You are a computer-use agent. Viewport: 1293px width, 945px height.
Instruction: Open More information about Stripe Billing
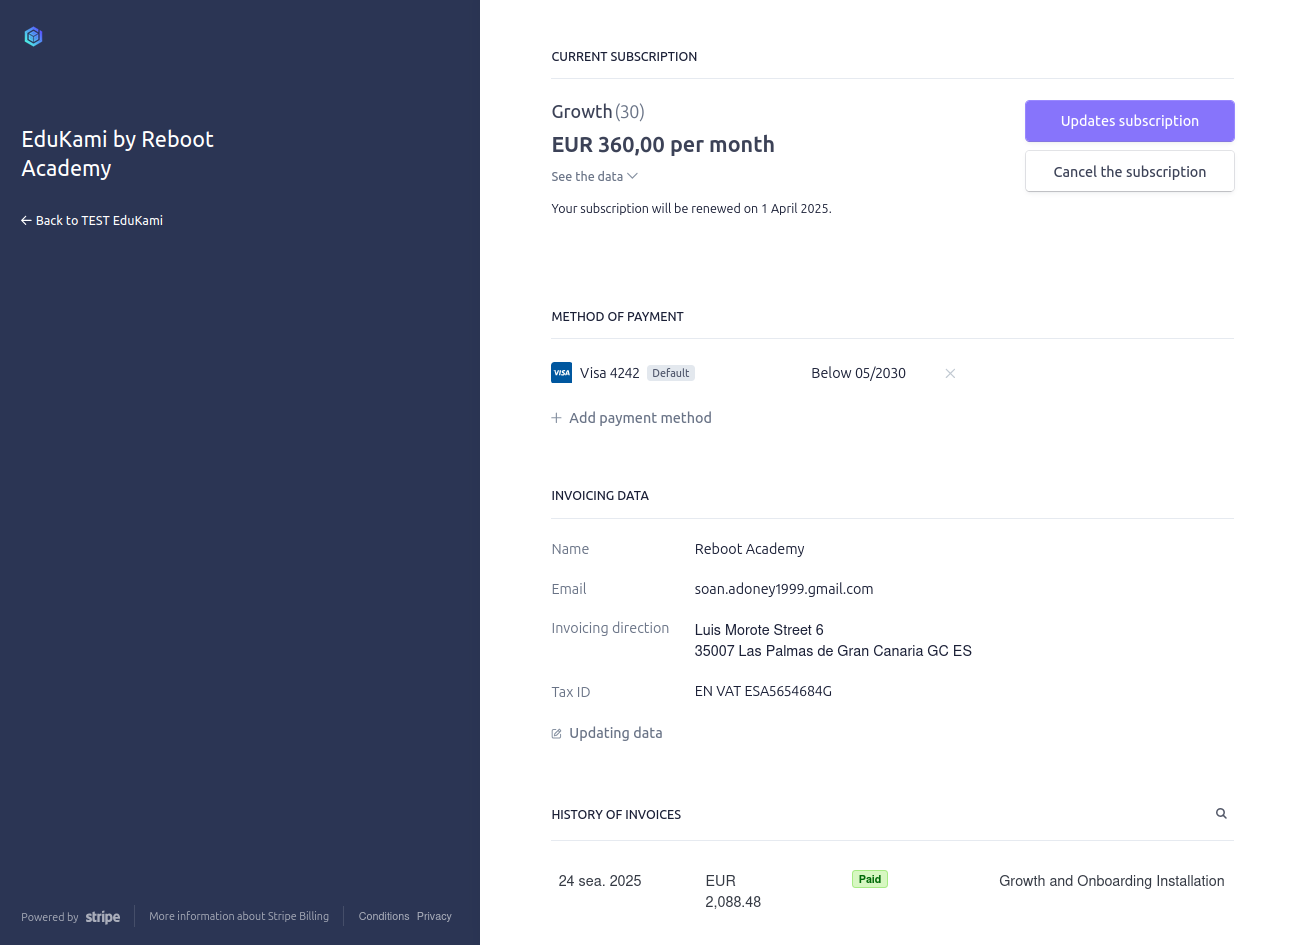(x=239, y=916)
